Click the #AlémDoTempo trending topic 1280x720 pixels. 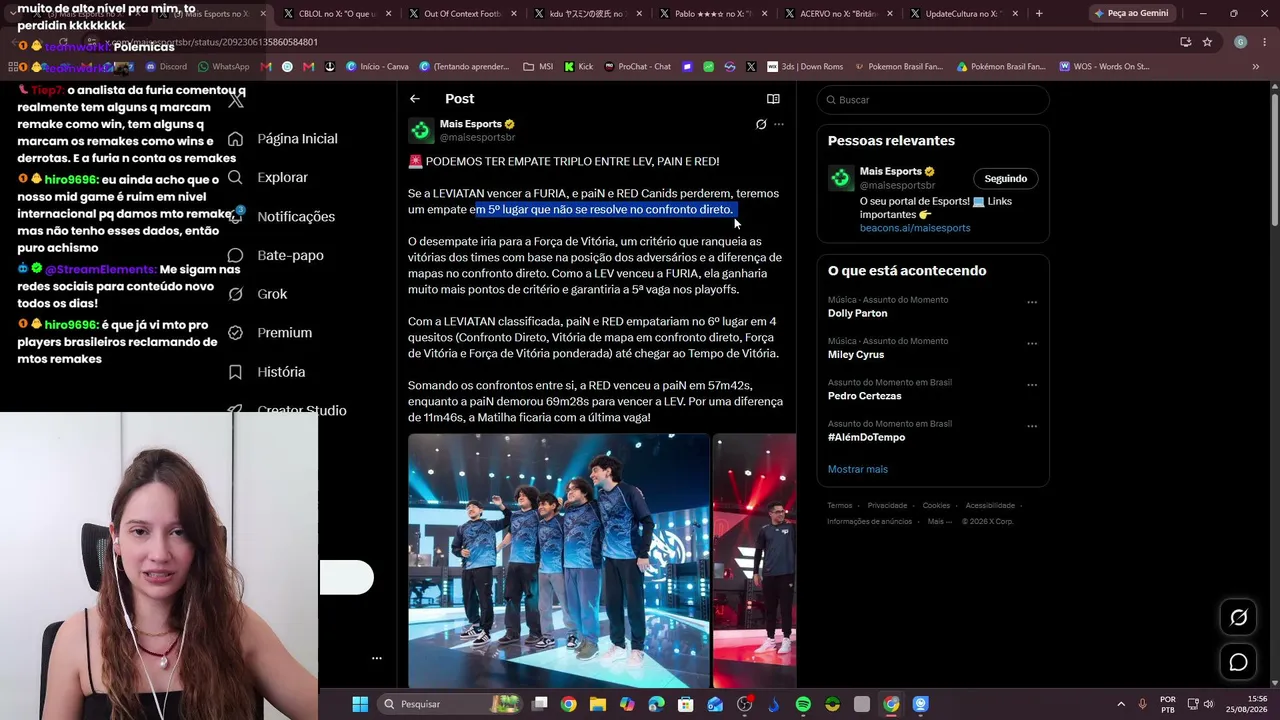867,437
